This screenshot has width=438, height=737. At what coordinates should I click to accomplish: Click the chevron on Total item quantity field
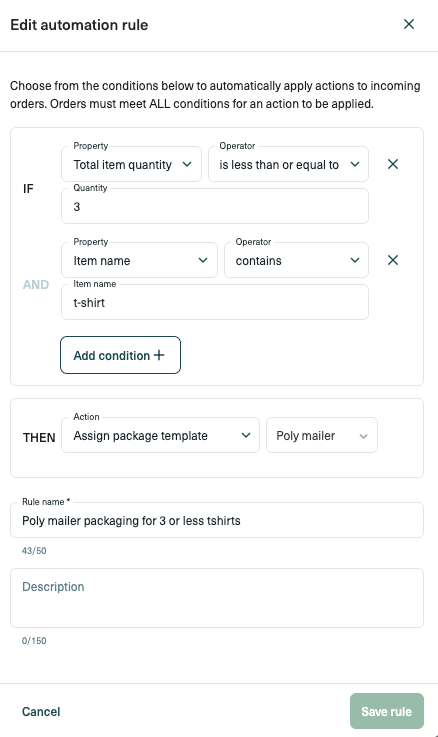pyautogui.click(x=187, y=165)
